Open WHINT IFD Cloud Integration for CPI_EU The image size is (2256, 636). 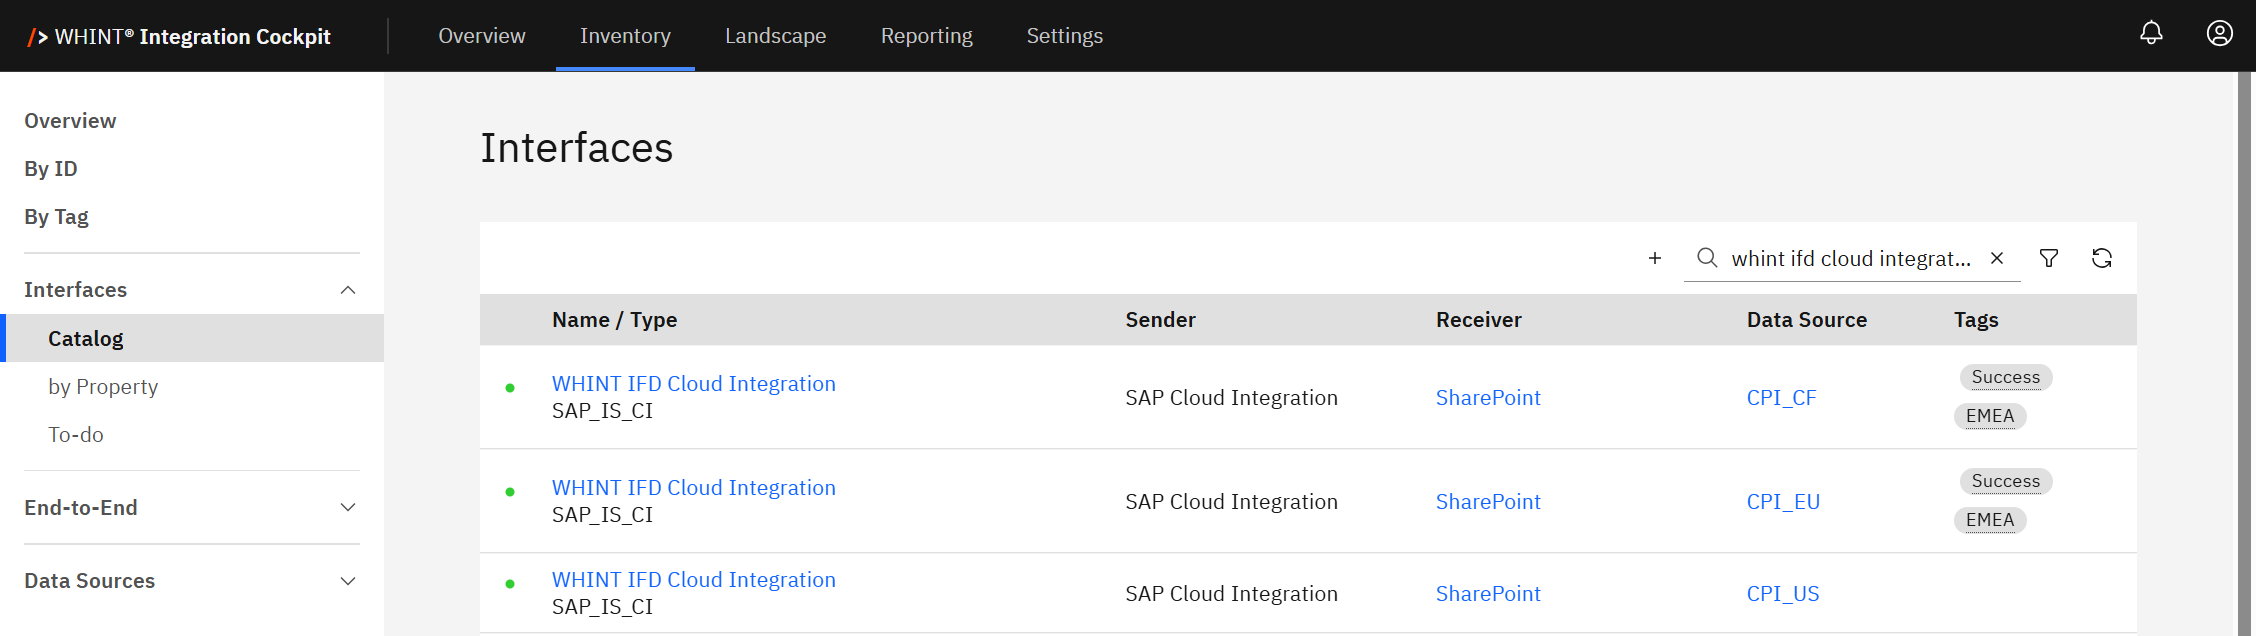[x=694, y=488]
